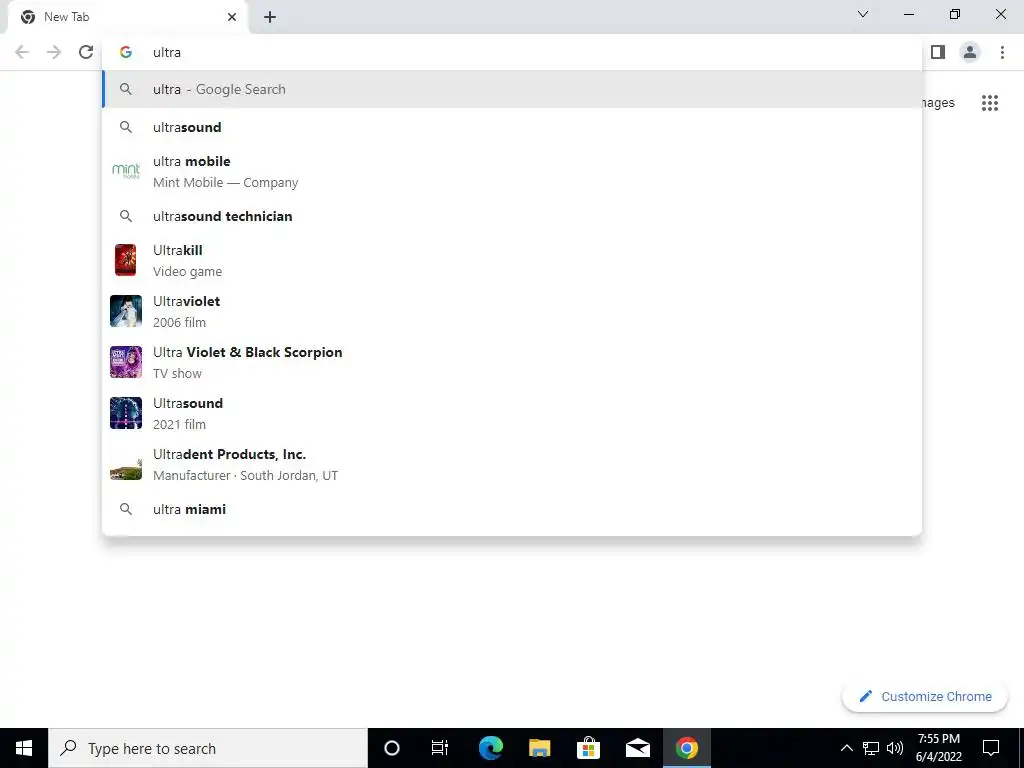The image size is (1024, 768).
Task: Choose the ultra miami suggestion
Action: click(x=512, y=509)
